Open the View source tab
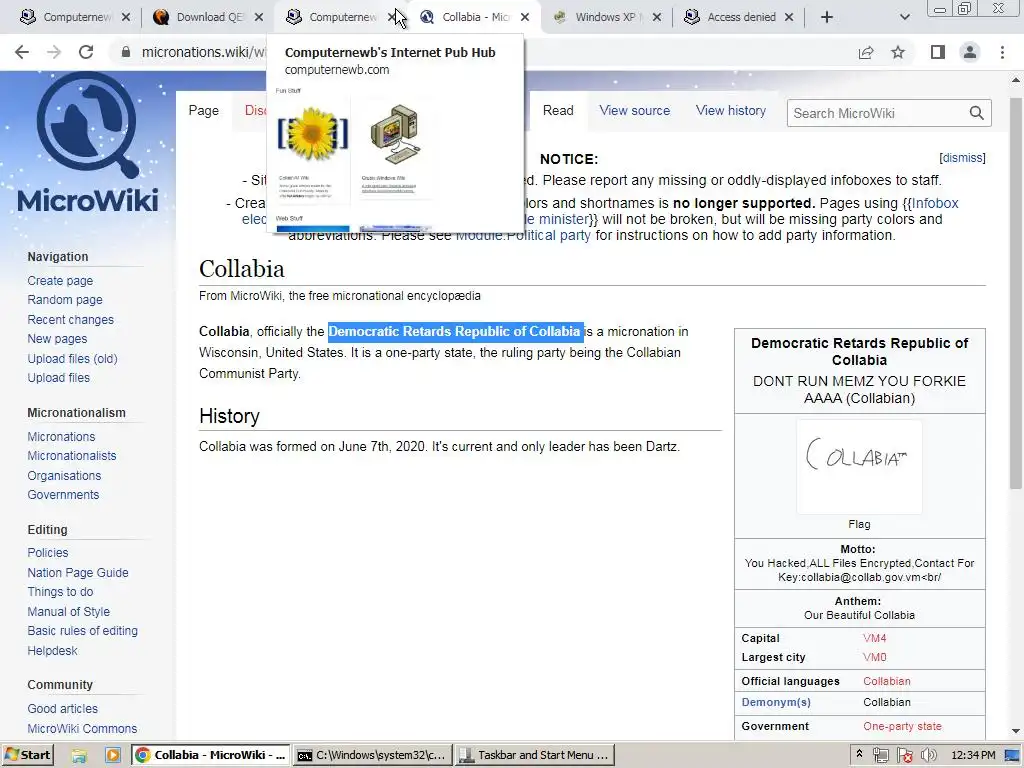1024x768 pixels. (635, 110)
